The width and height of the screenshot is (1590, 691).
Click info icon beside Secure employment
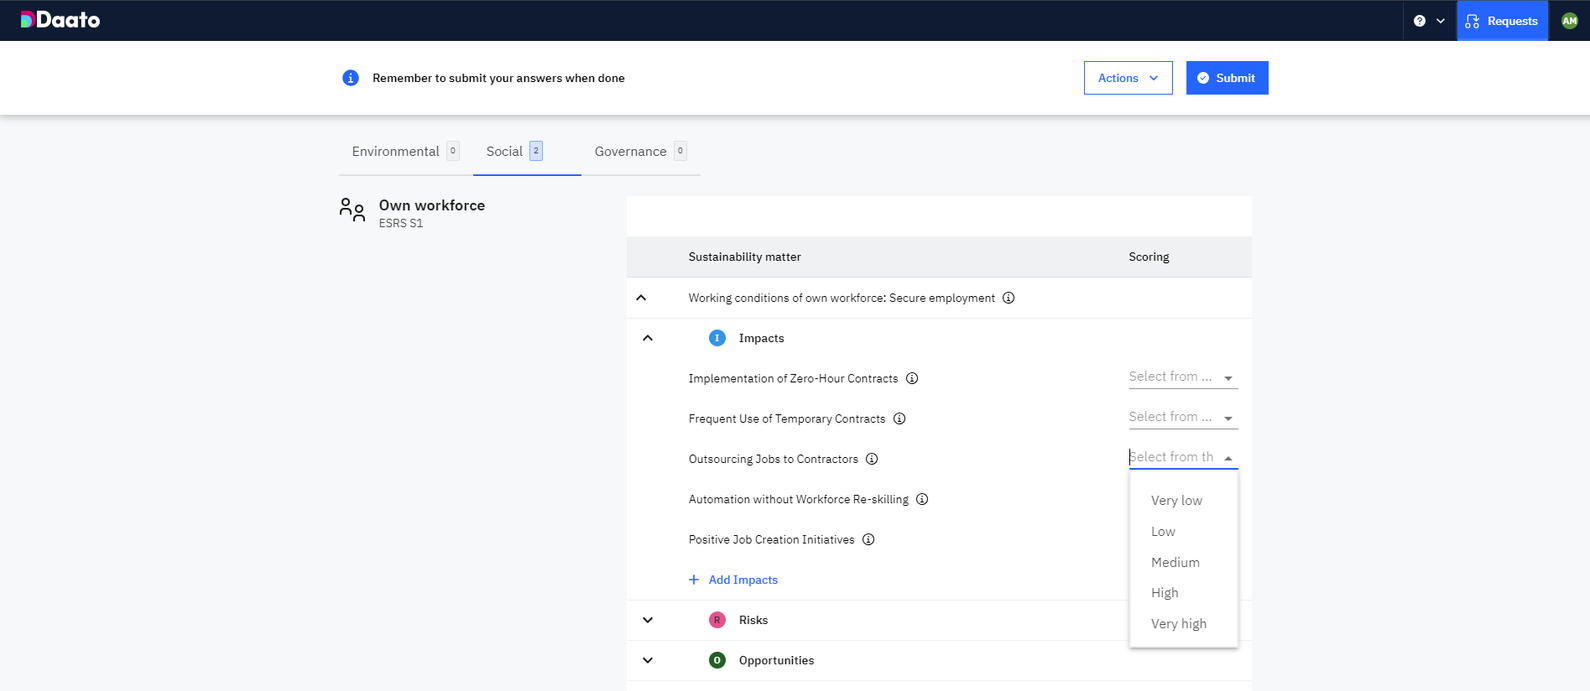click(1008, 298)
